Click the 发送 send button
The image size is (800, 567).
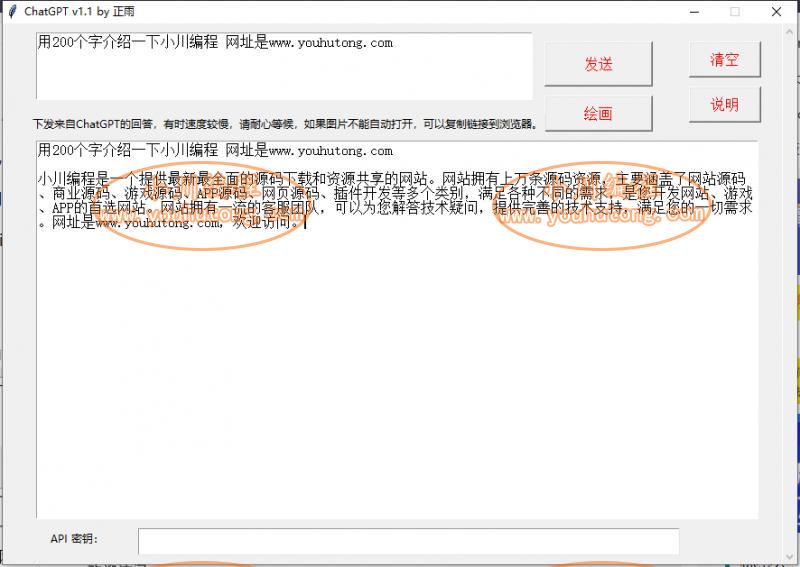598,64
